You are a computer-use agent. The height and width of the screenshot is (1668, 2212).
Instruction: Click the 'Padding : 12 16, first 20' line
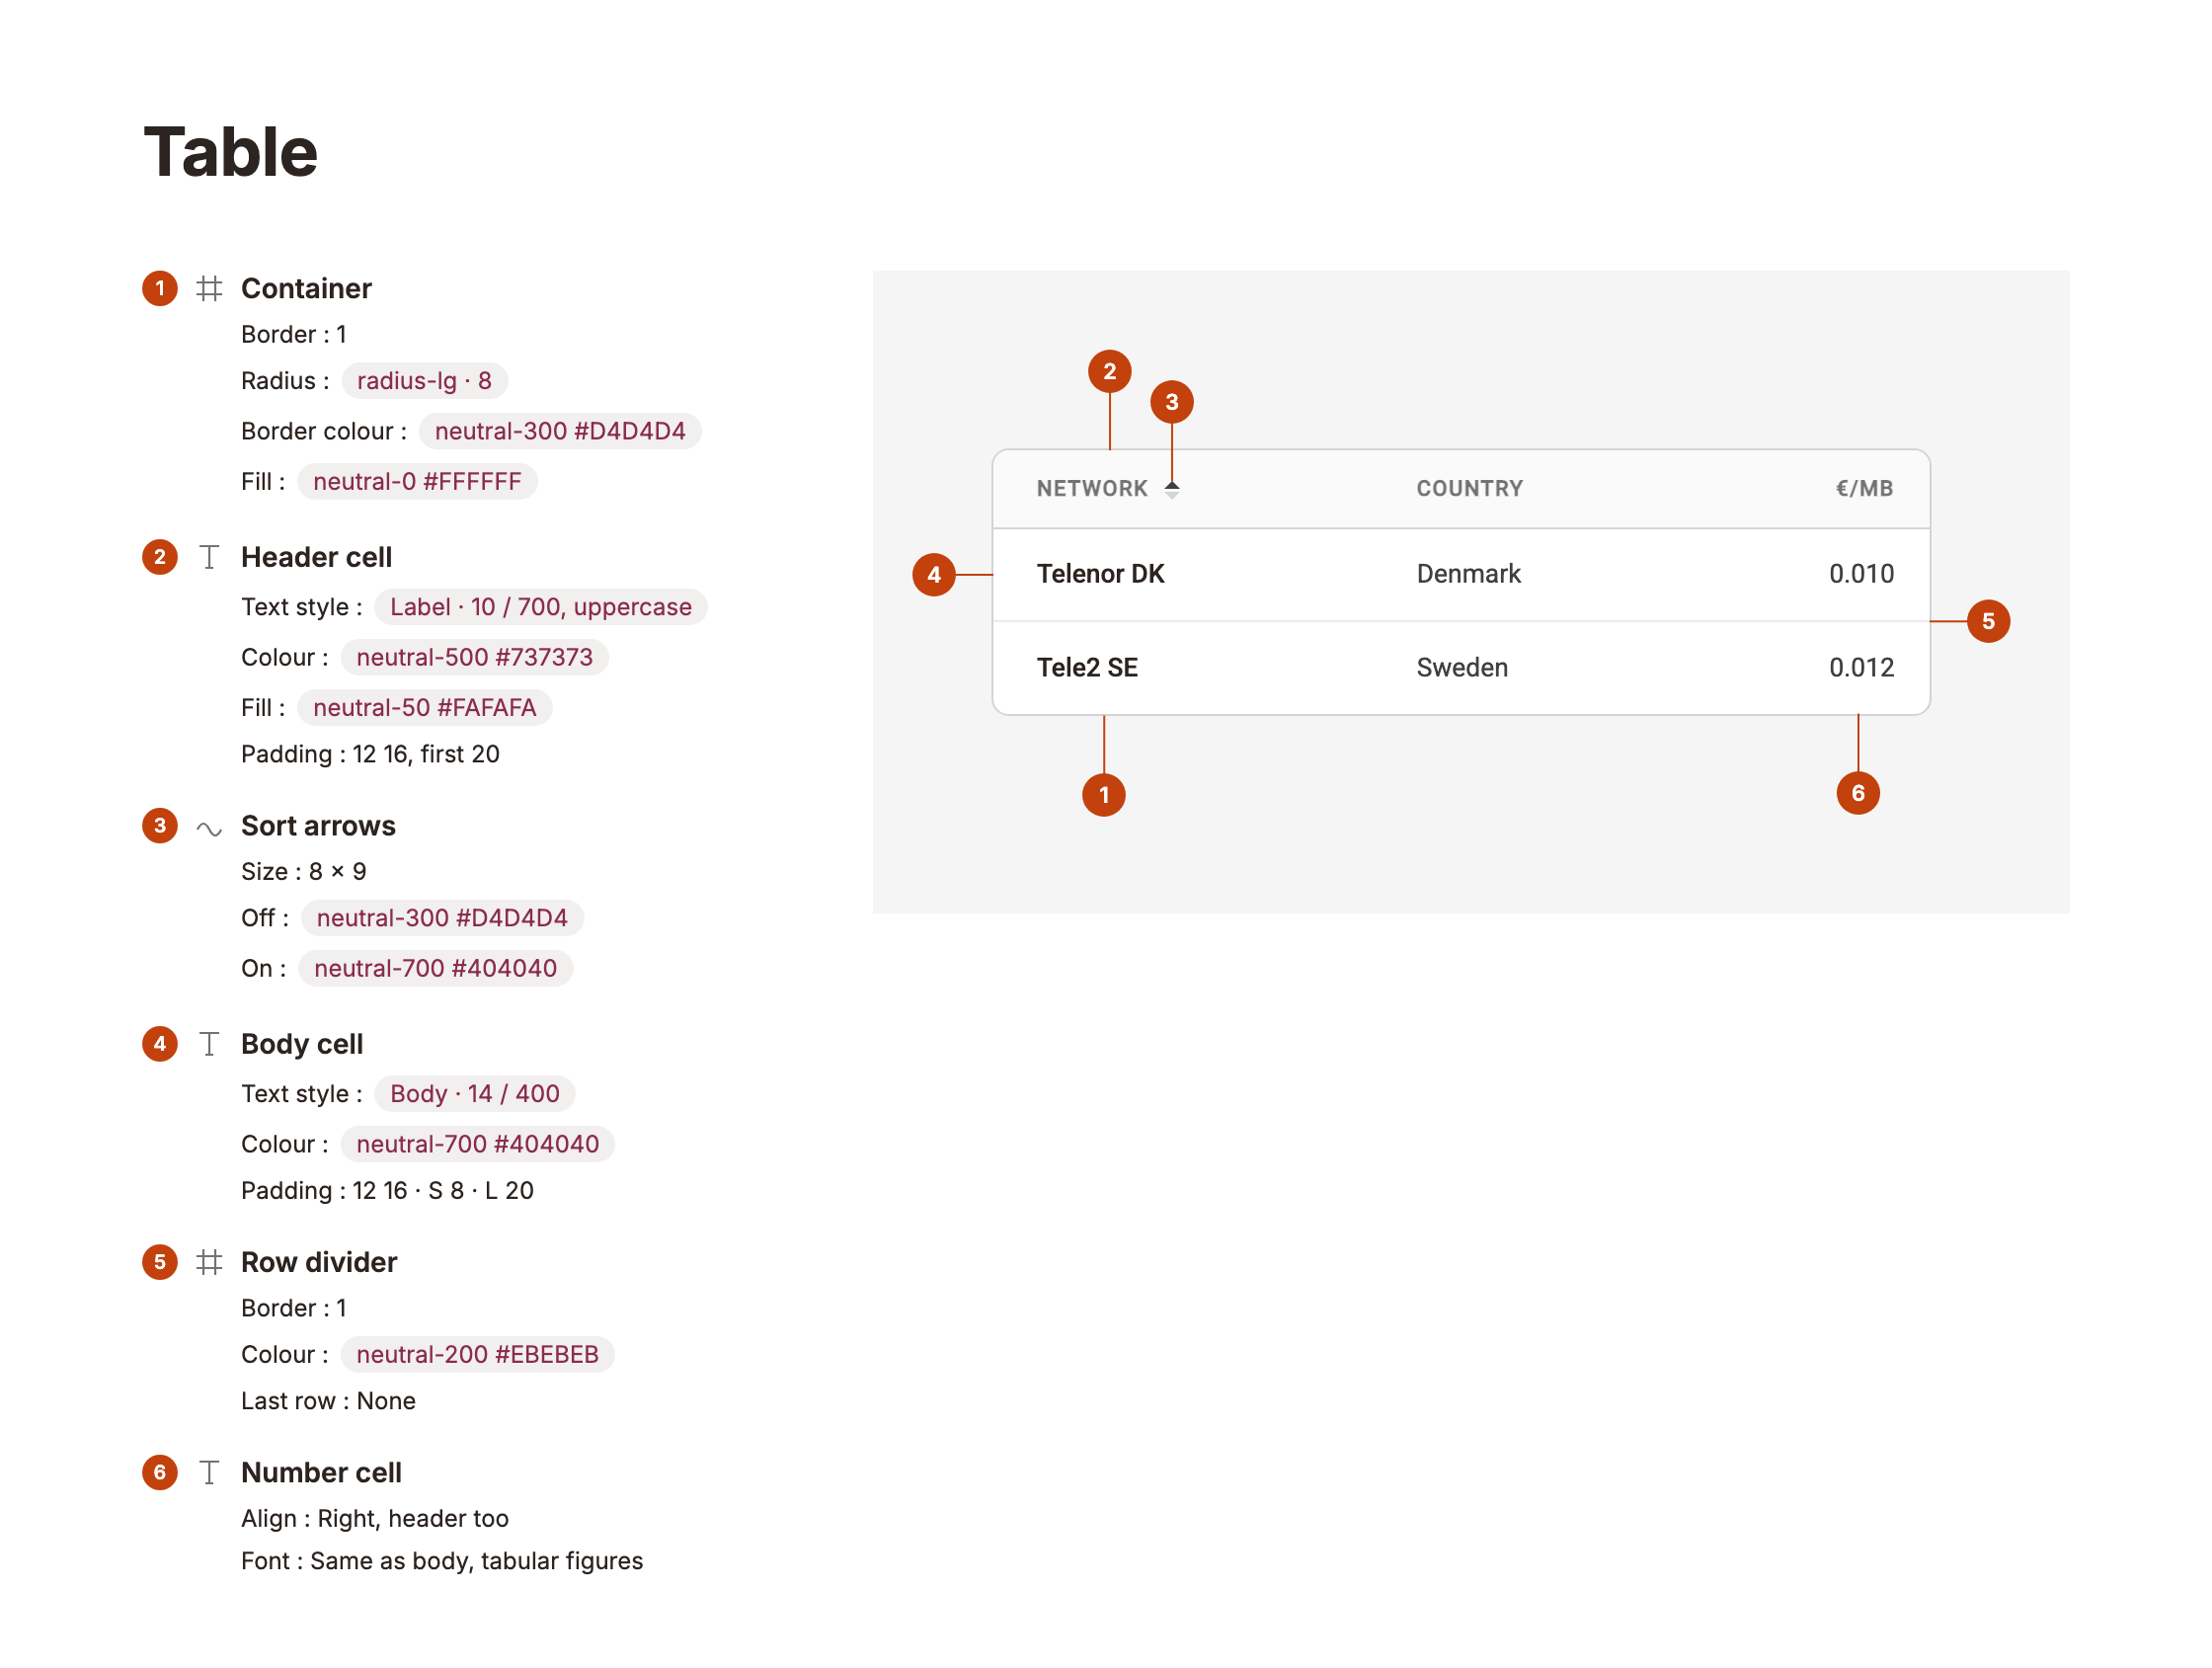370,755
